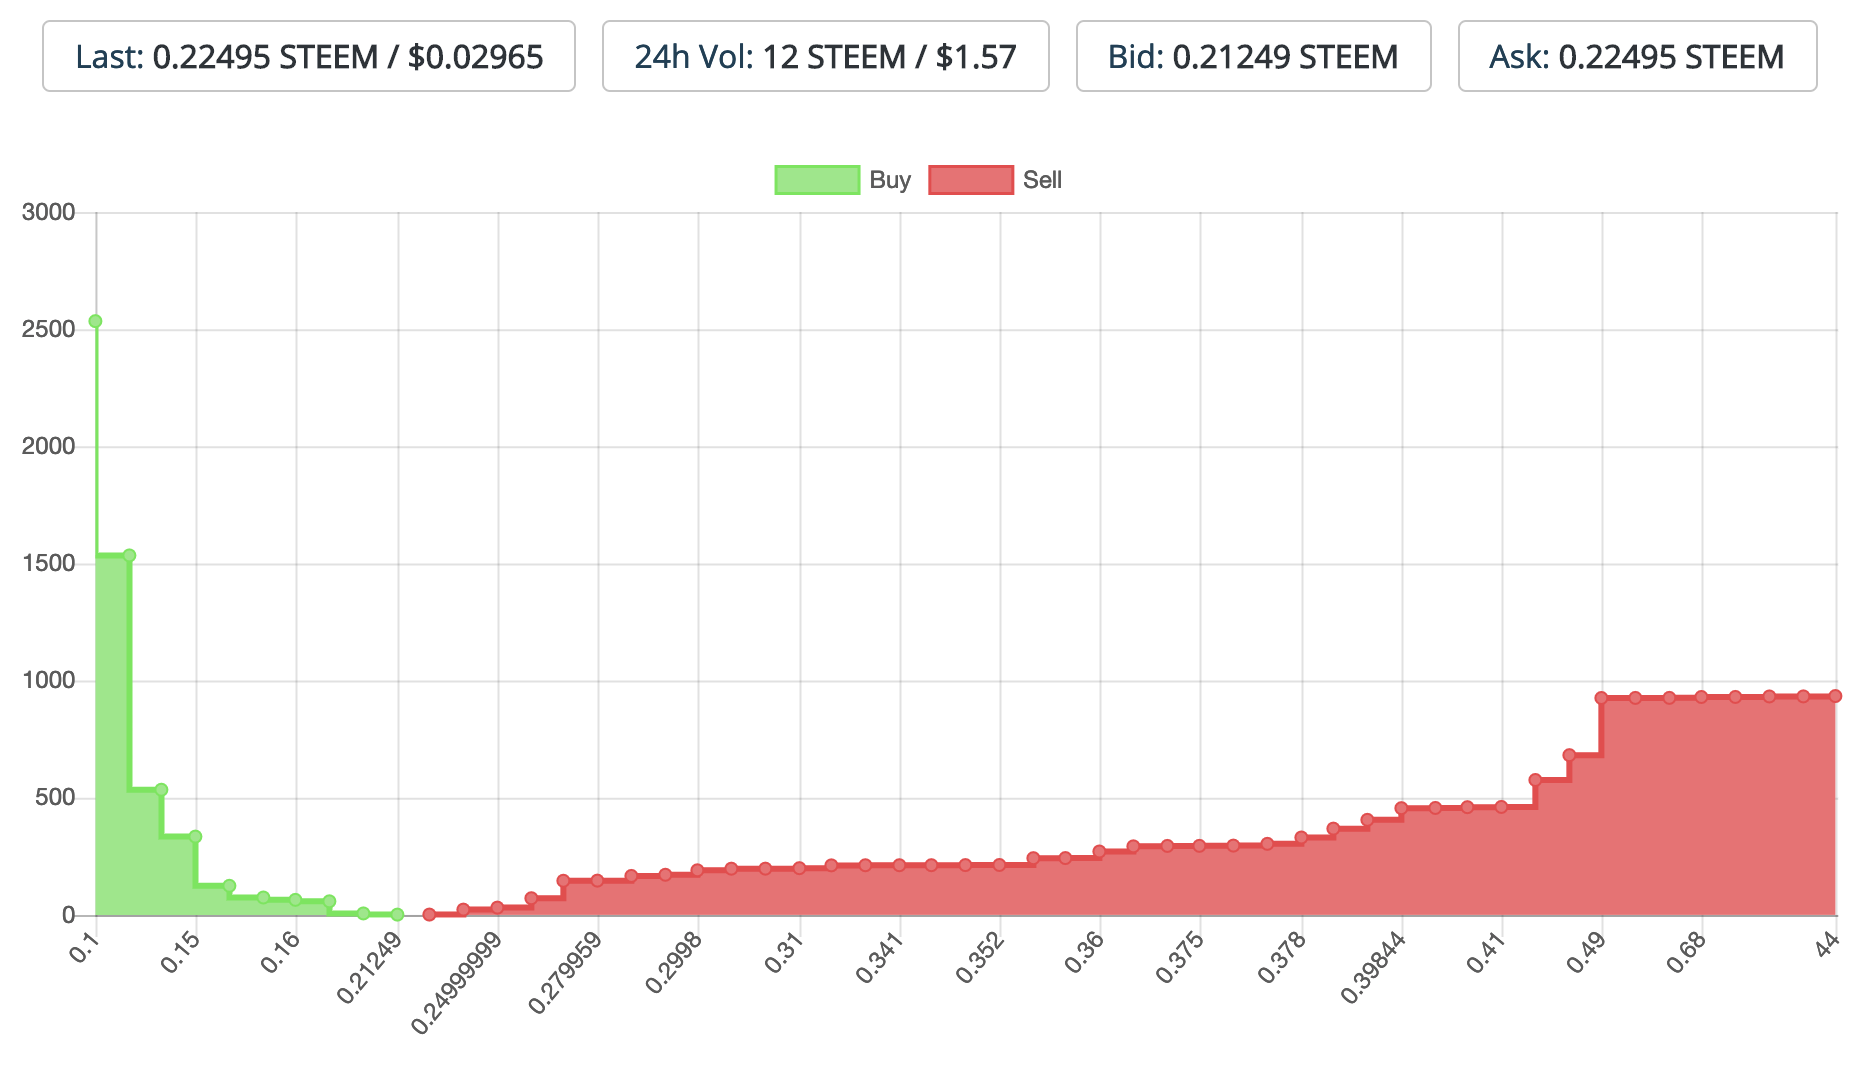The height and width of the screenshot is (1074, 1858).
Task: Click the Buy point at price 0.21249
Action: [x=397, y=914]
